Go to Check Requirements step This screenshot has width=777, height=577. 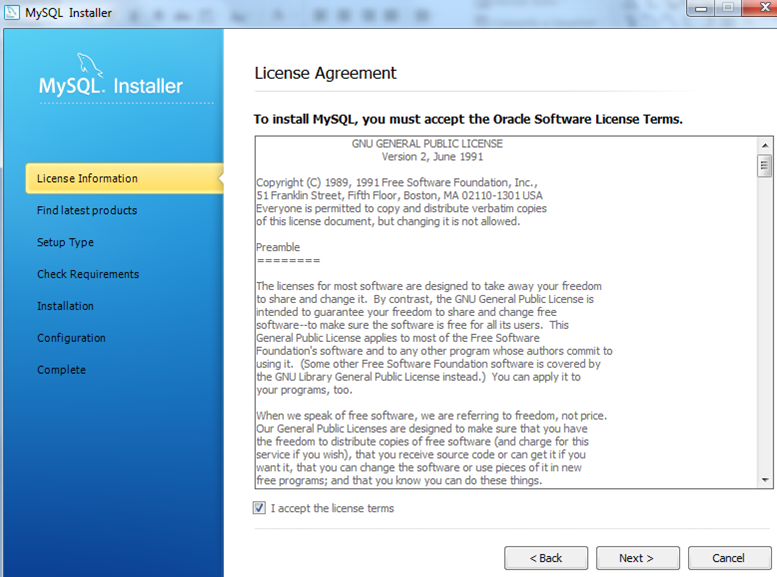(88, 274)
